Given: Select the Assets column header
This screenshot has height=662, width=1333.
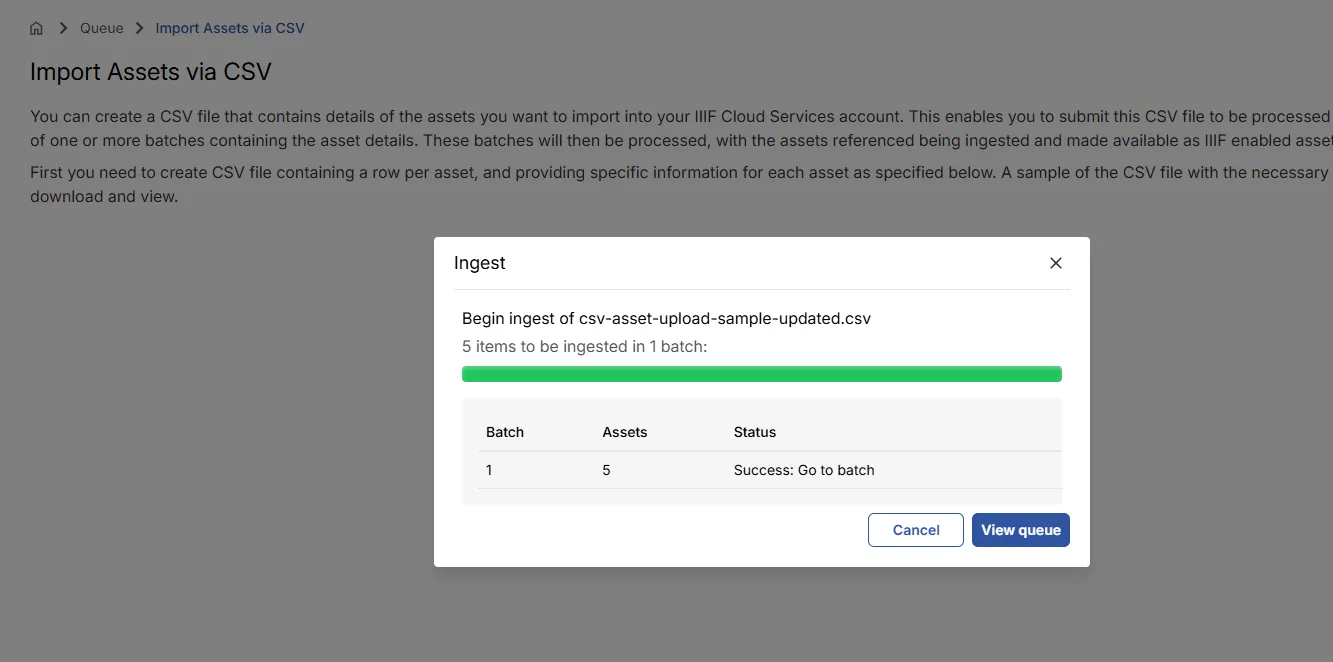Looking at the screenshot, I should [x=624, y=432].
